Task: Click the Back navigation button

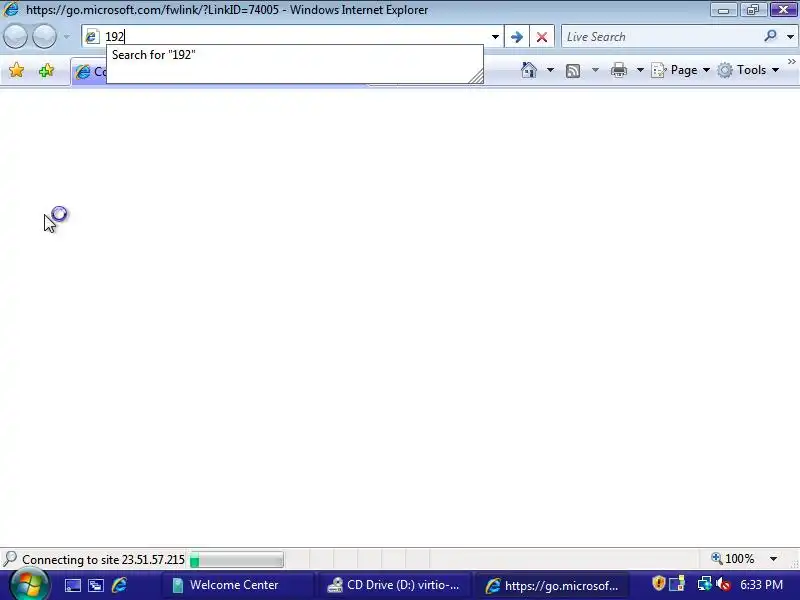Action: tap(15, 37)
